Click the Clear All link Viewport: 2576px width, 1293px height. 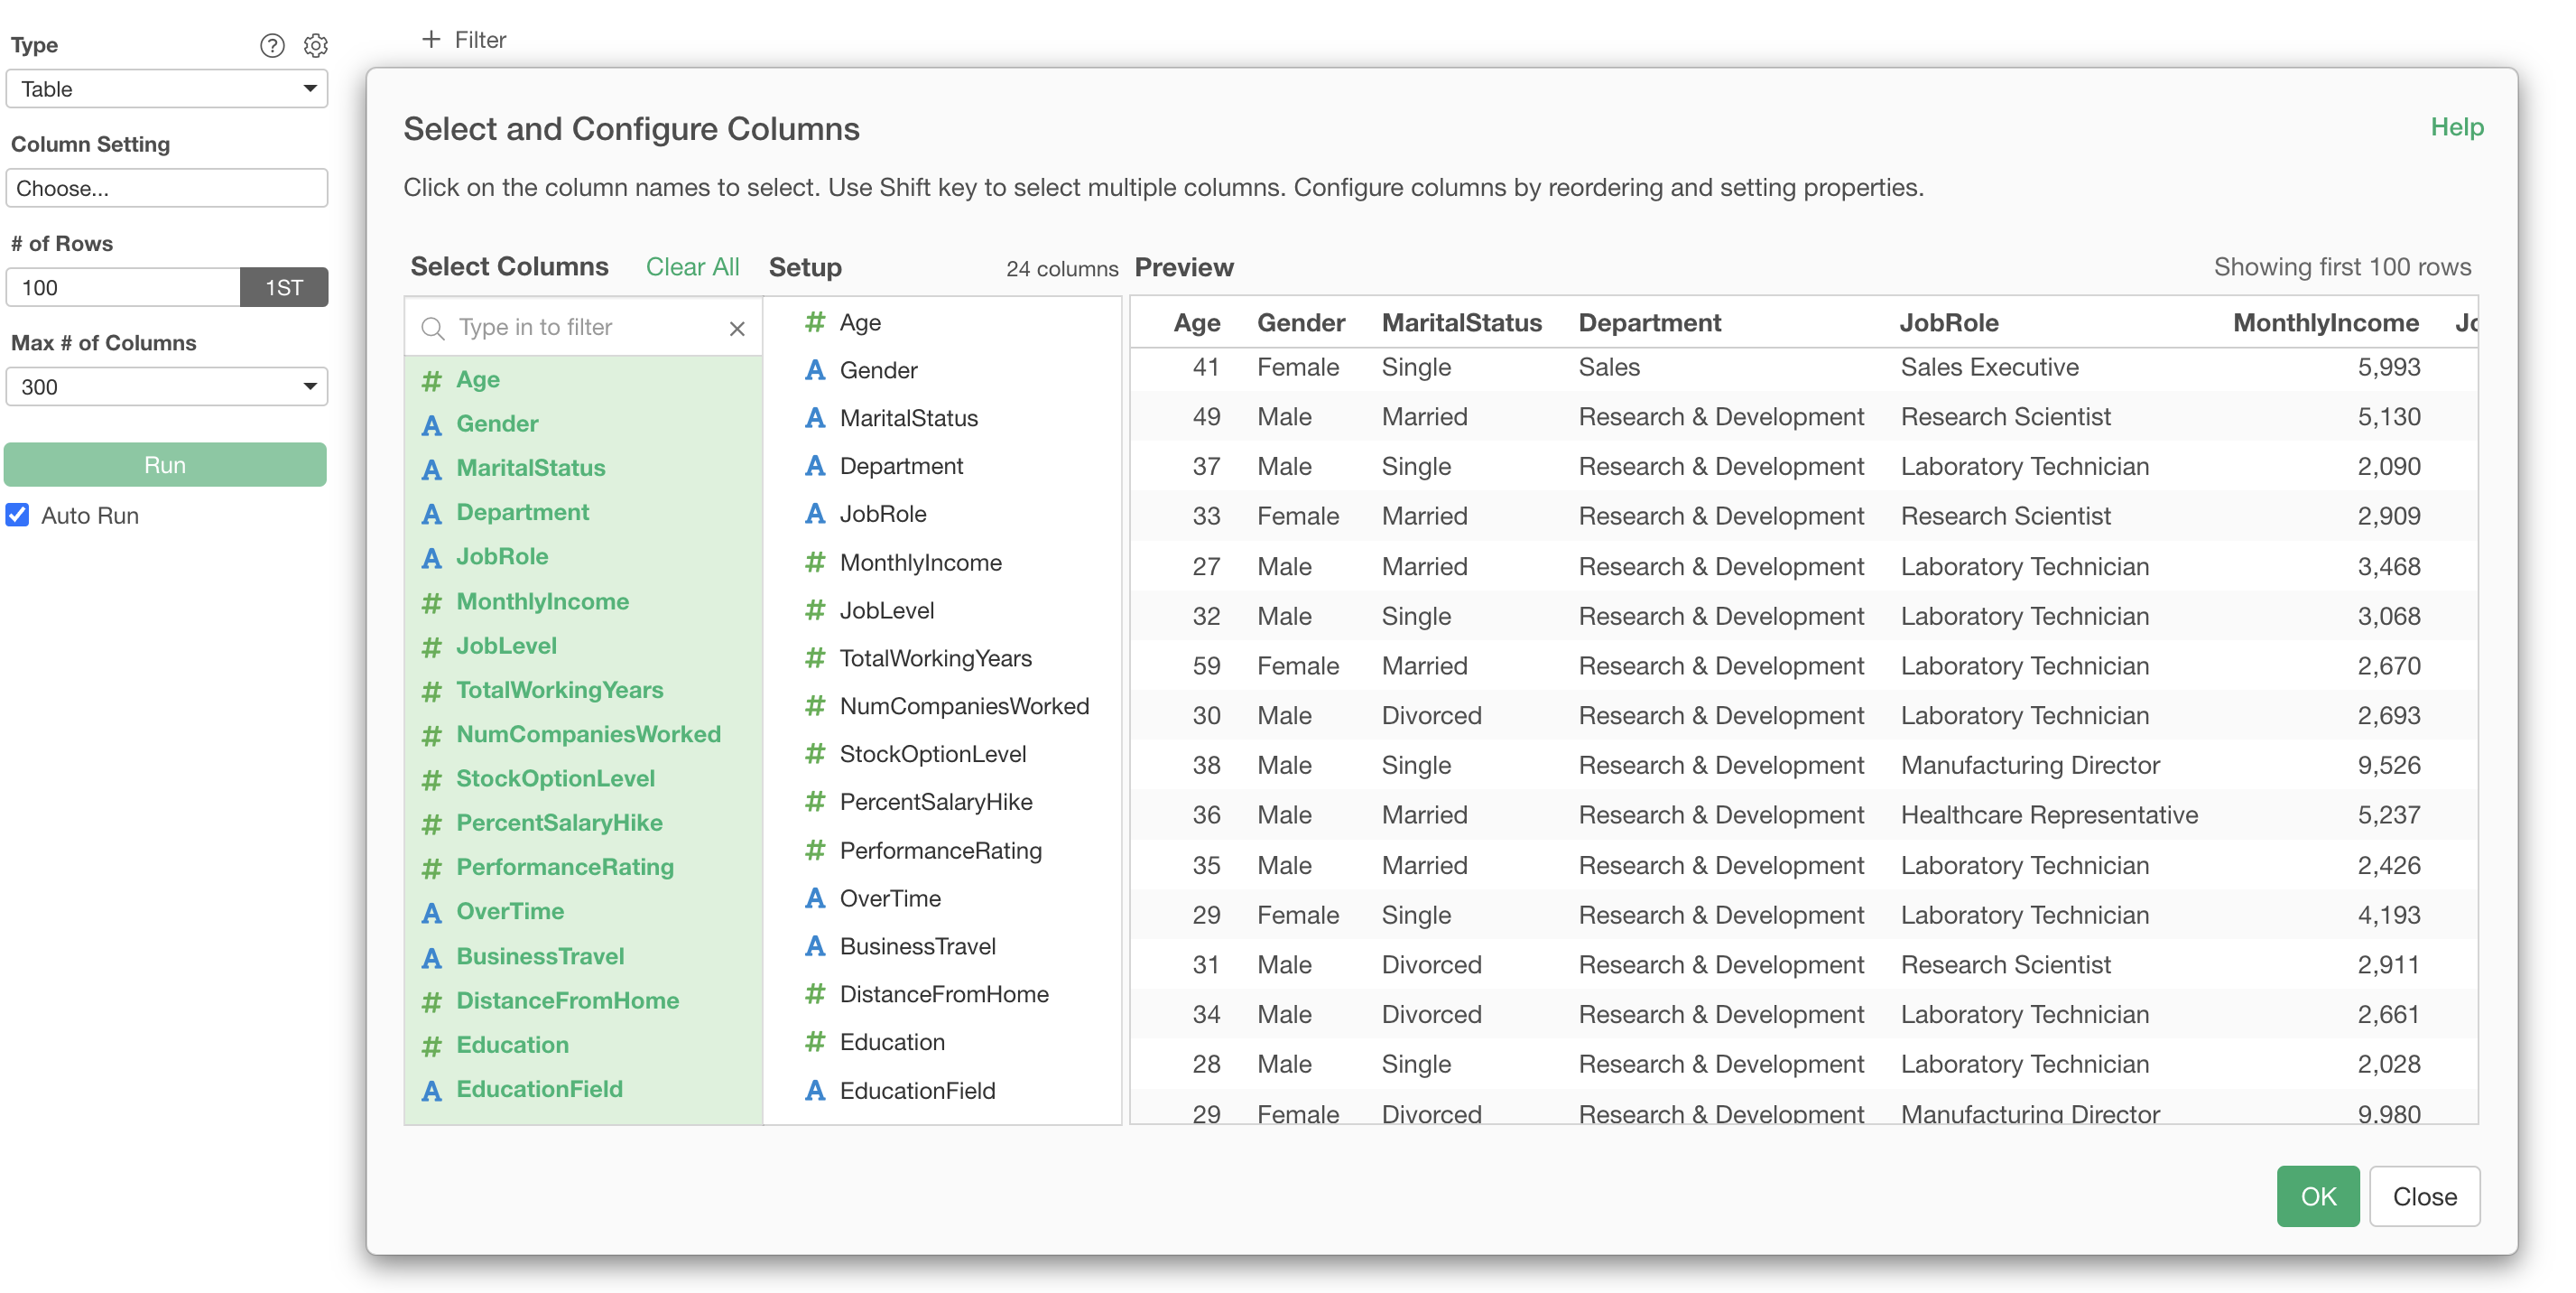tap(692, 267)
